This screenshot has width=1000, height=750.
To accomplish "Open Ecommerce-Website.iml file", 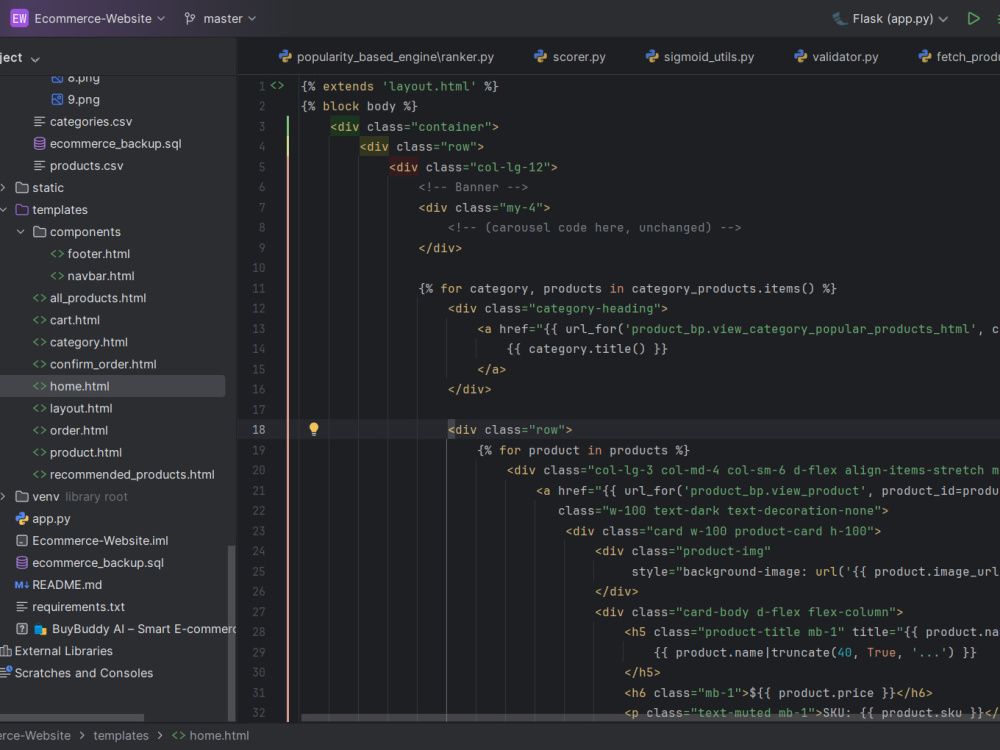I will (x=100, y=541).
